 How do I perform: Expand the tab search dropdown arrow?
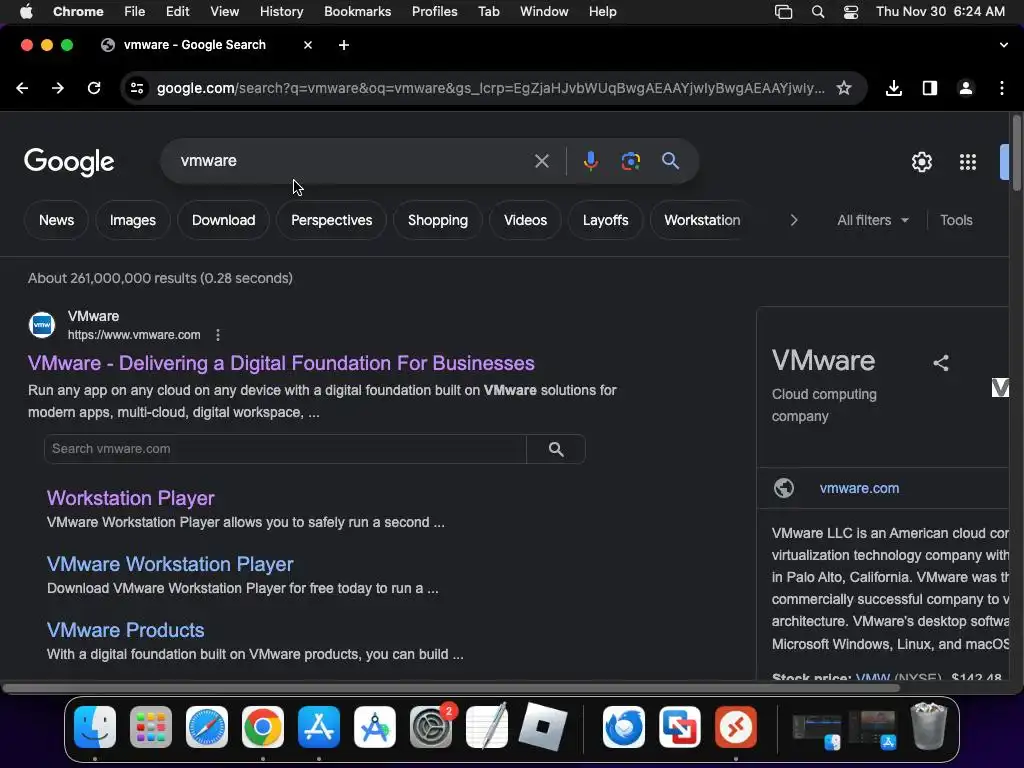tap(1004, 45)
